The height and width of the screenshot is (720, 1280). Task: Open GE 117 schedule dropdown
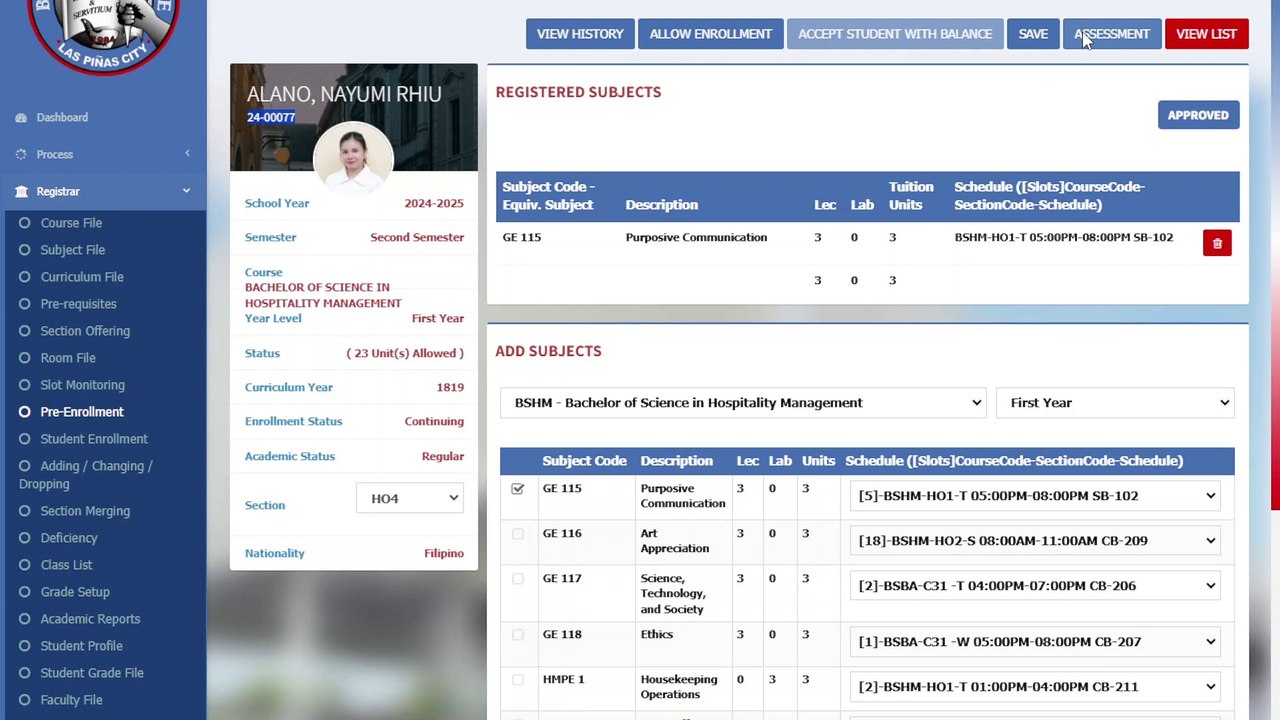1036,586
